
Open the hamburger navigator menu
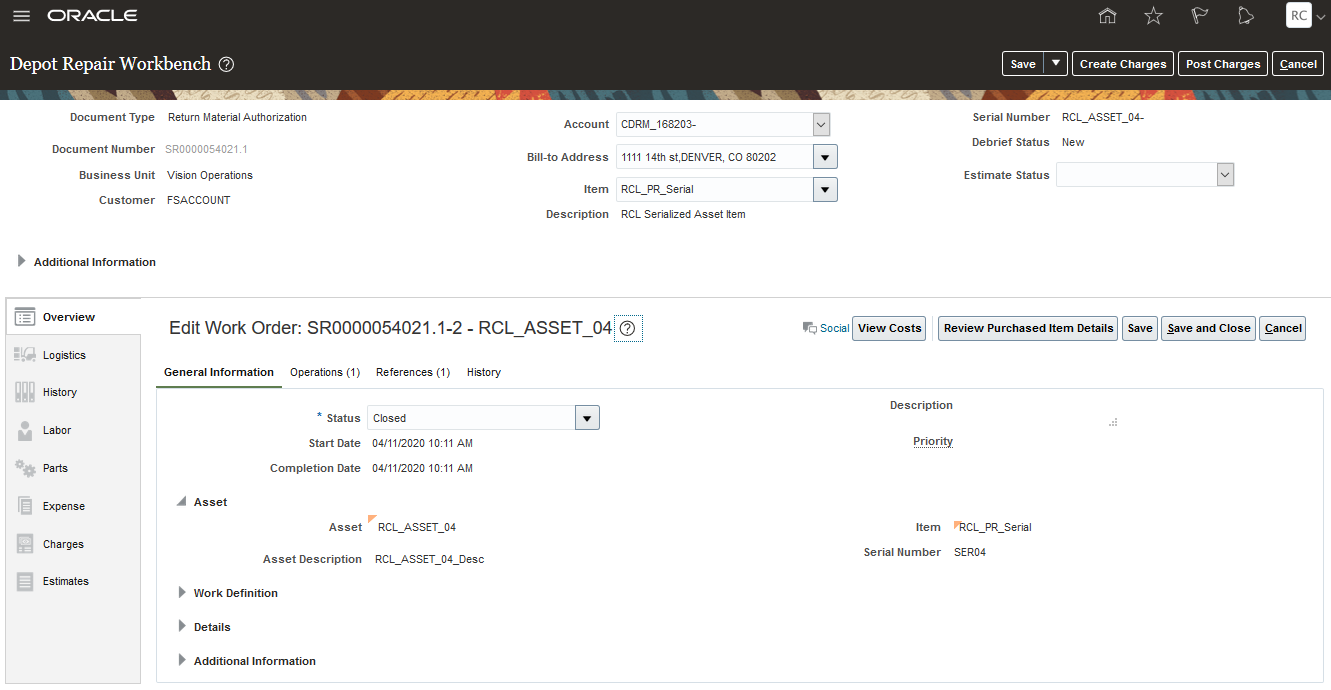coord(21,16)
